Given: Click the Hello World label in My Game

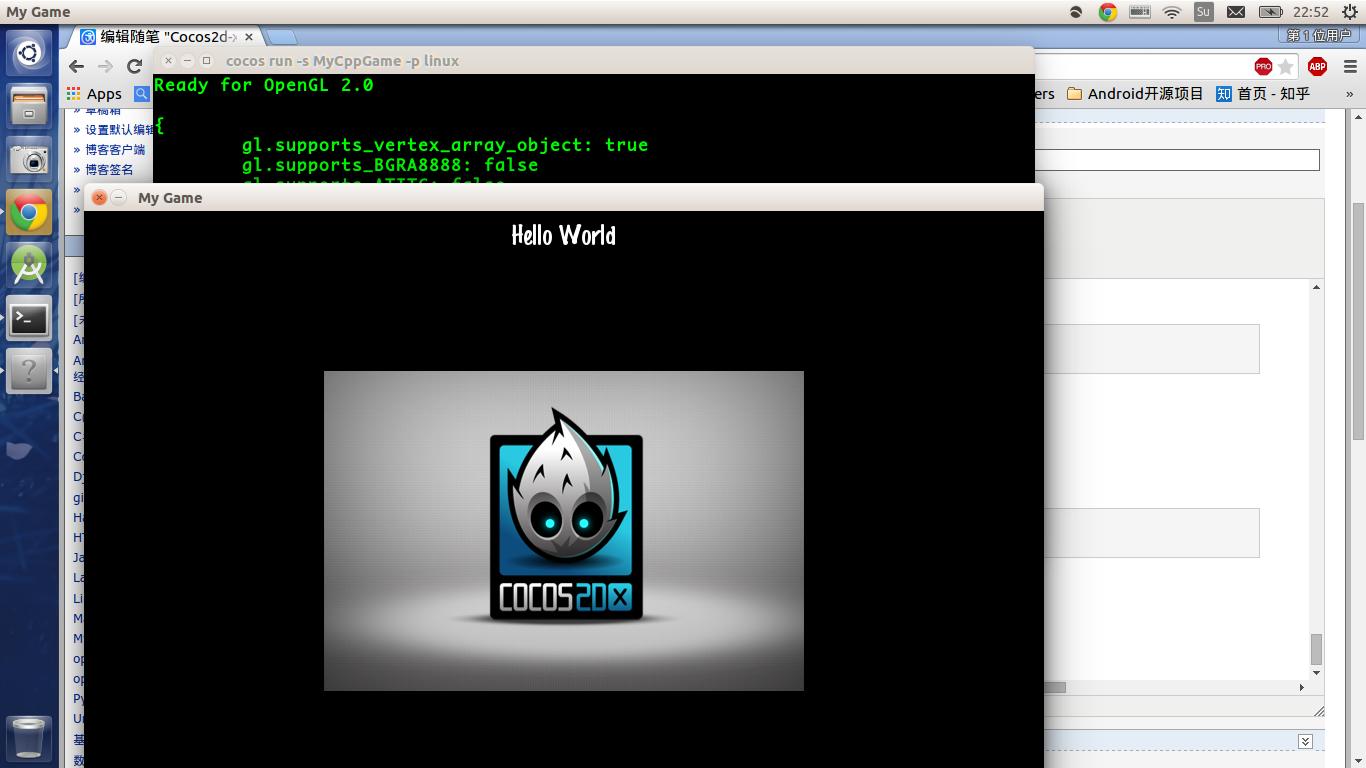Looking at the screenshot, I should pyautogui.click(x=563, y=236).
